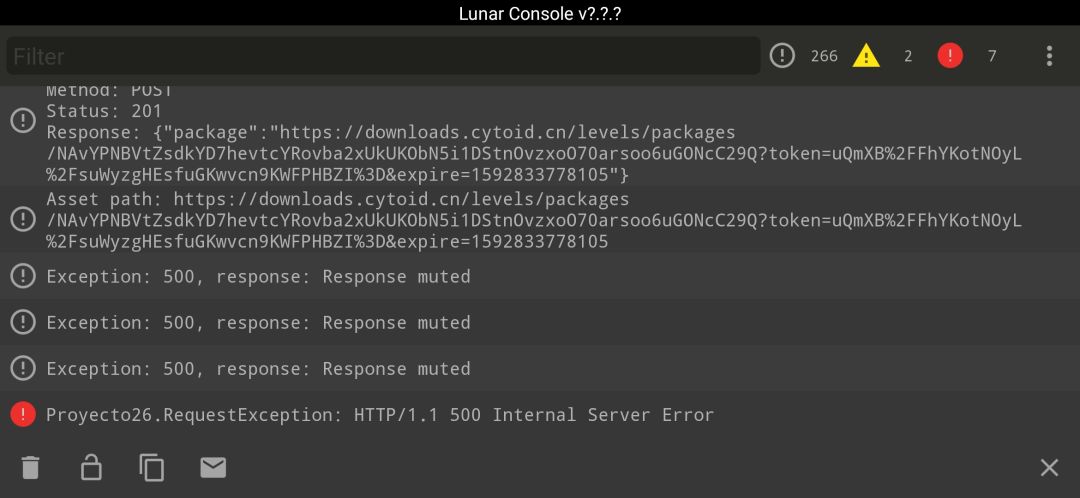The height and width of the screenshot is (498, 1080).
Task: Select the Proyecto26.RequestException error entry
Action: click(x=540, y=415)
